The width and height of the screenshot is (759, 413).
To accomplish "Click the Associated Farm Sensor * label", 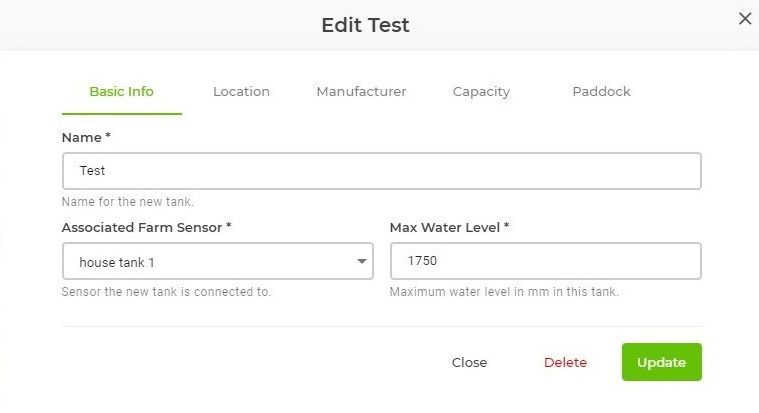I will (146, 228).
